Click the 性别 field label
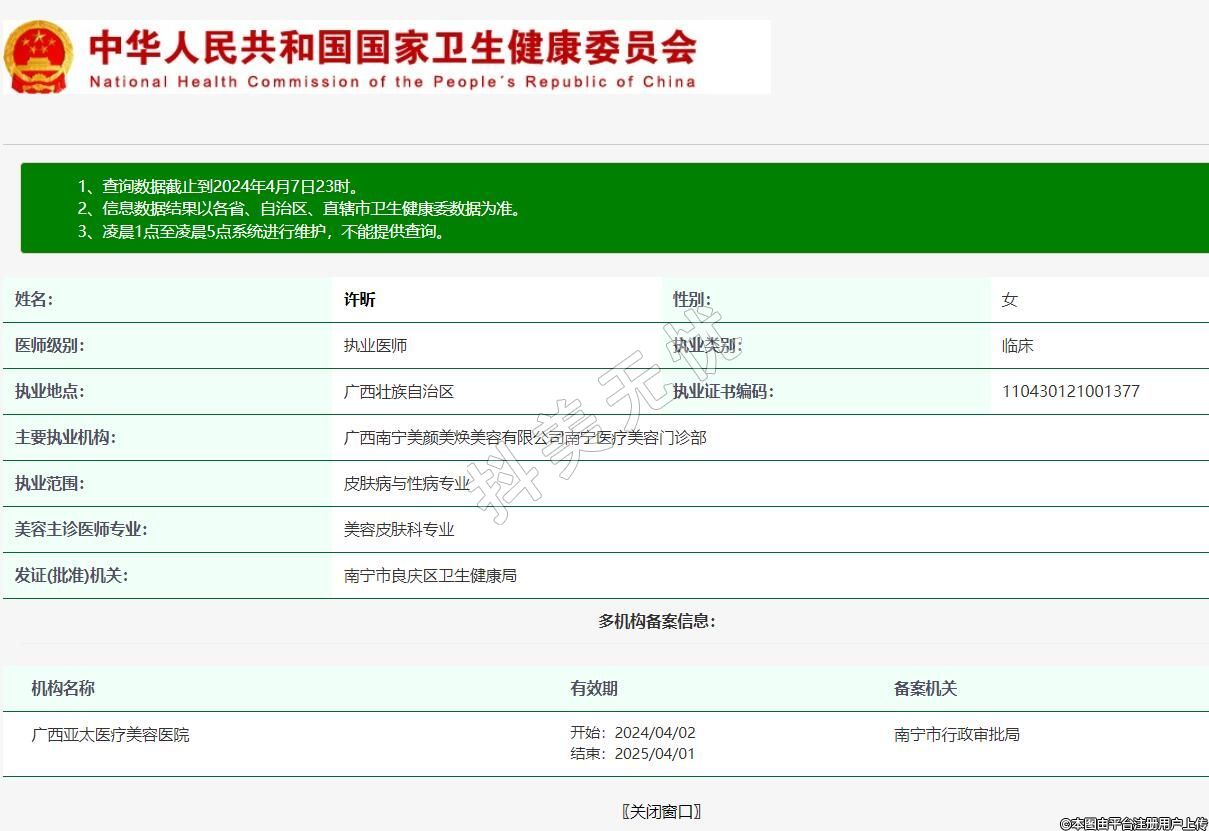 692,300
